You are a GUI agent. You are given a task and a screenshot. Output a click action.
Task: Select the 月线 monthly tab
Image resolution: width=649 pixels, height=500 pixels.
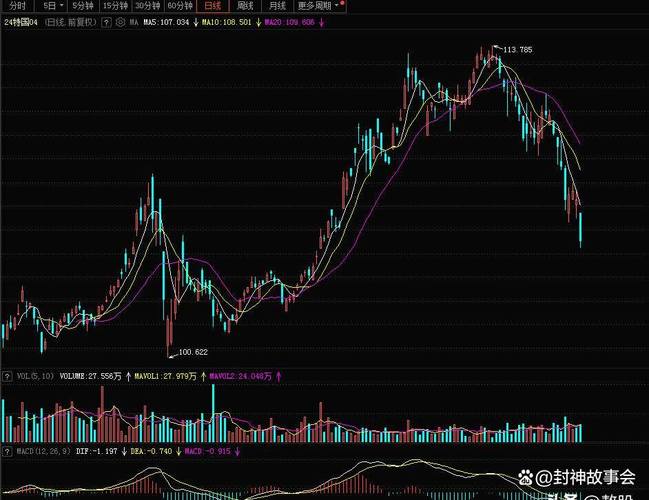(x=277, y=6)
